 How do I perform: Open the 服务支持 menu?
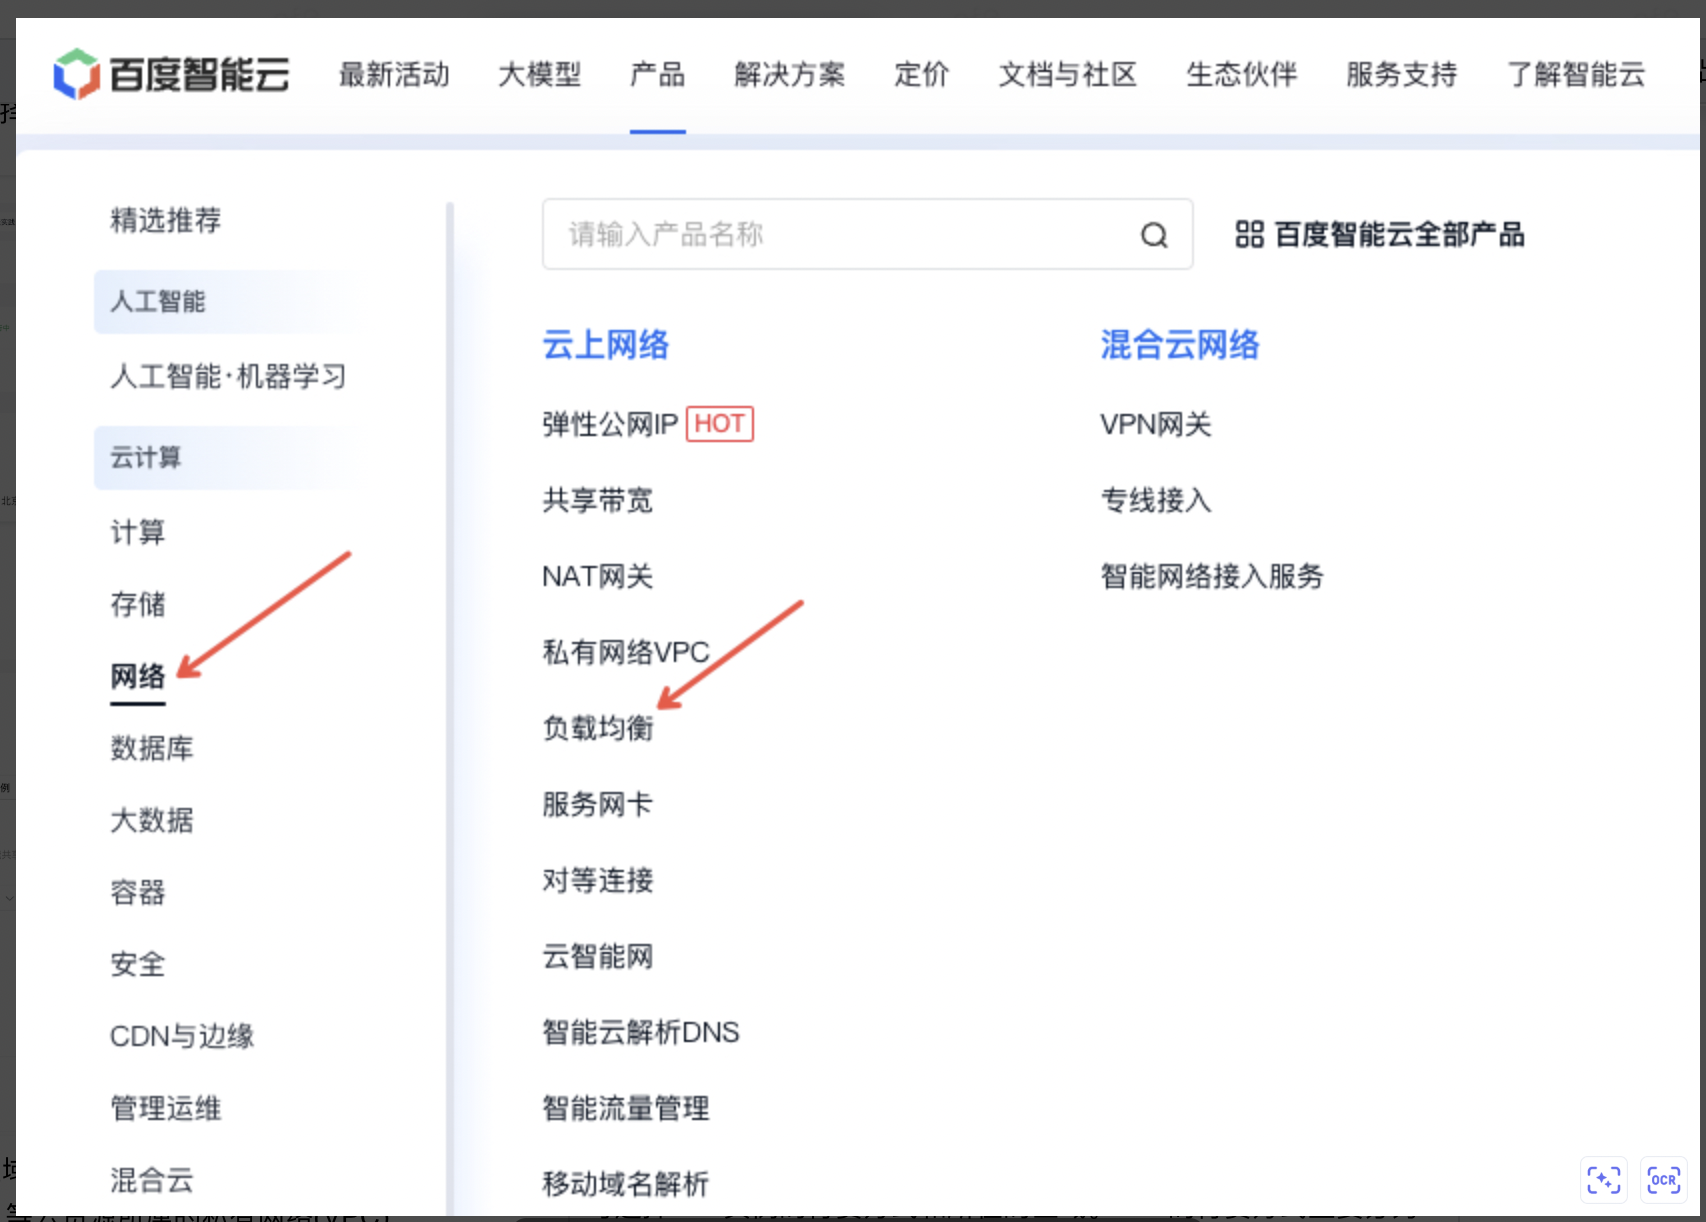click(1402, 75)
